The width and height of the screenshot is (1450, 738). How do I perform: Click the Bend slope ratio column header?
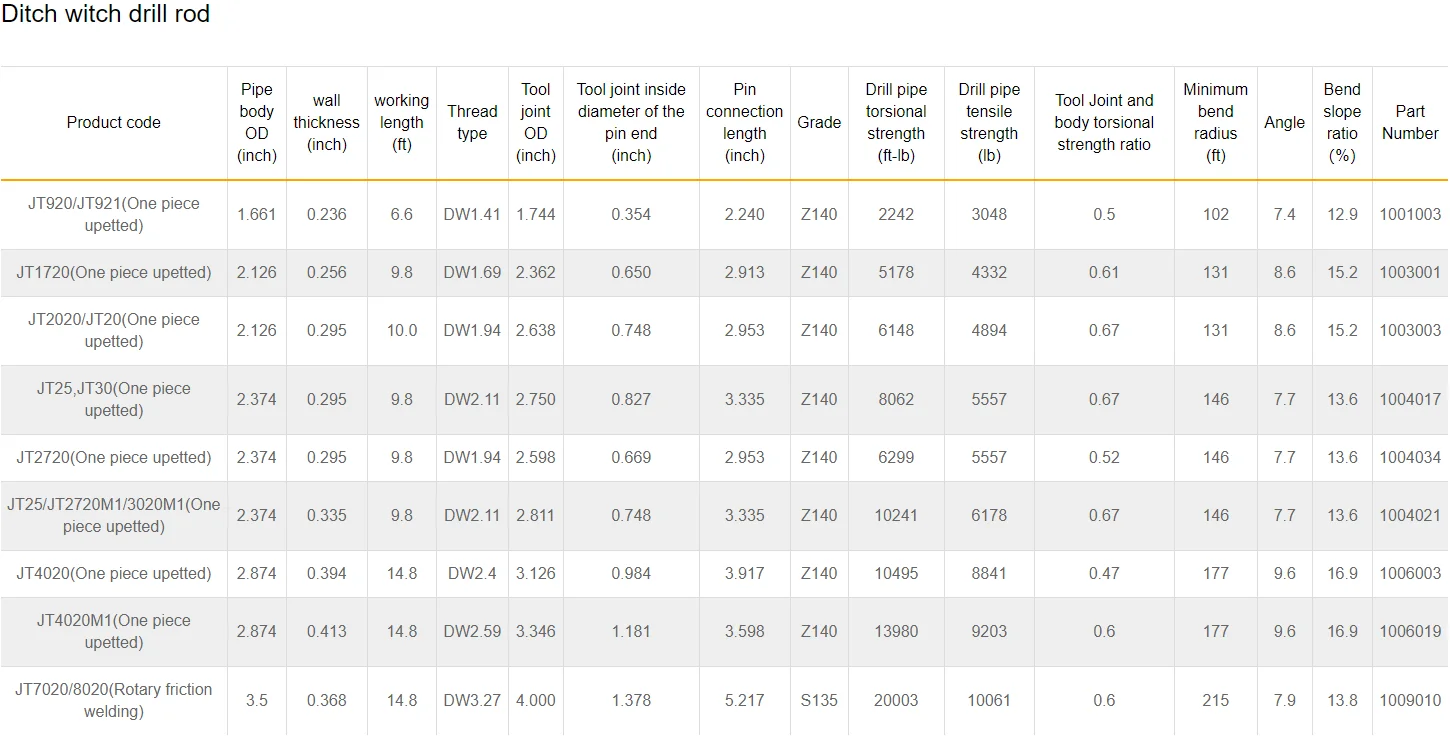click(x=1342, y=123)
